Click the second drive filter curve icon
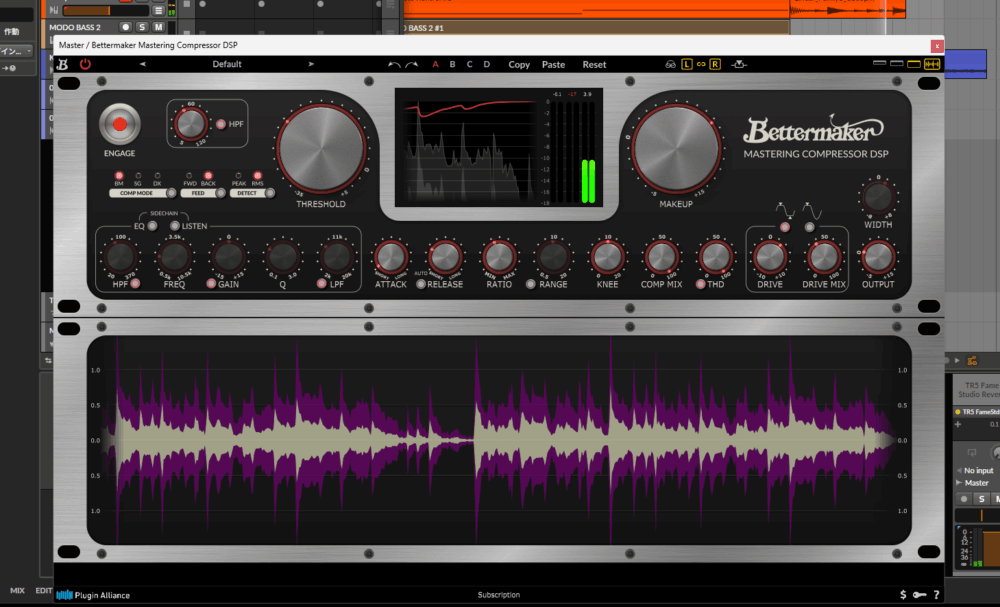Viewport: 1000px width, 607px height. (811, 210)
